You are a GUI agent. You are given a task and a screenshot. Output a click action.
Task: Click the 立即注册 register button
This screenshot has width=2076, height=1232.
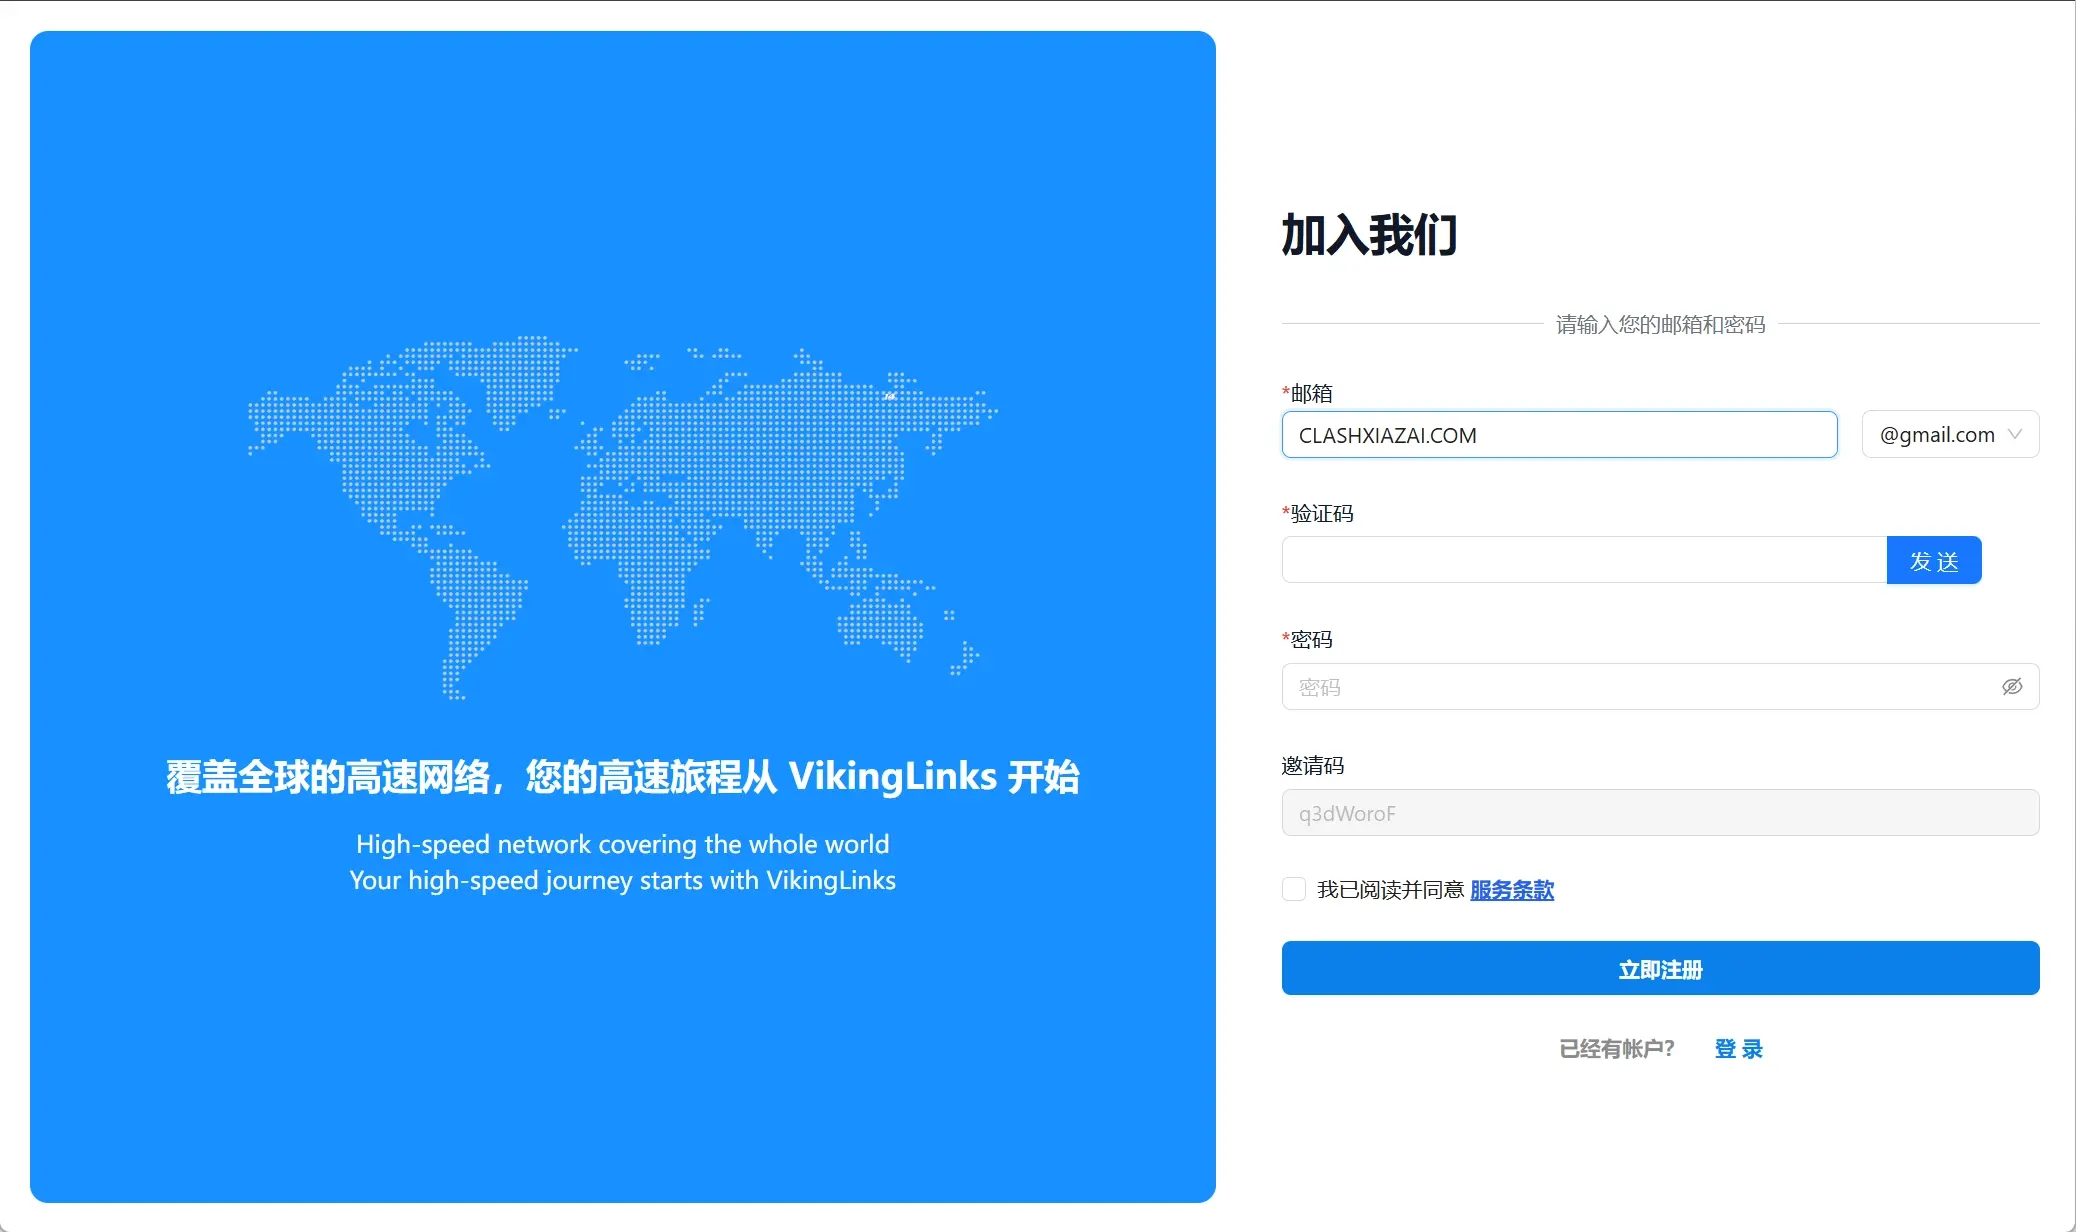click(x=1660, y=968)
